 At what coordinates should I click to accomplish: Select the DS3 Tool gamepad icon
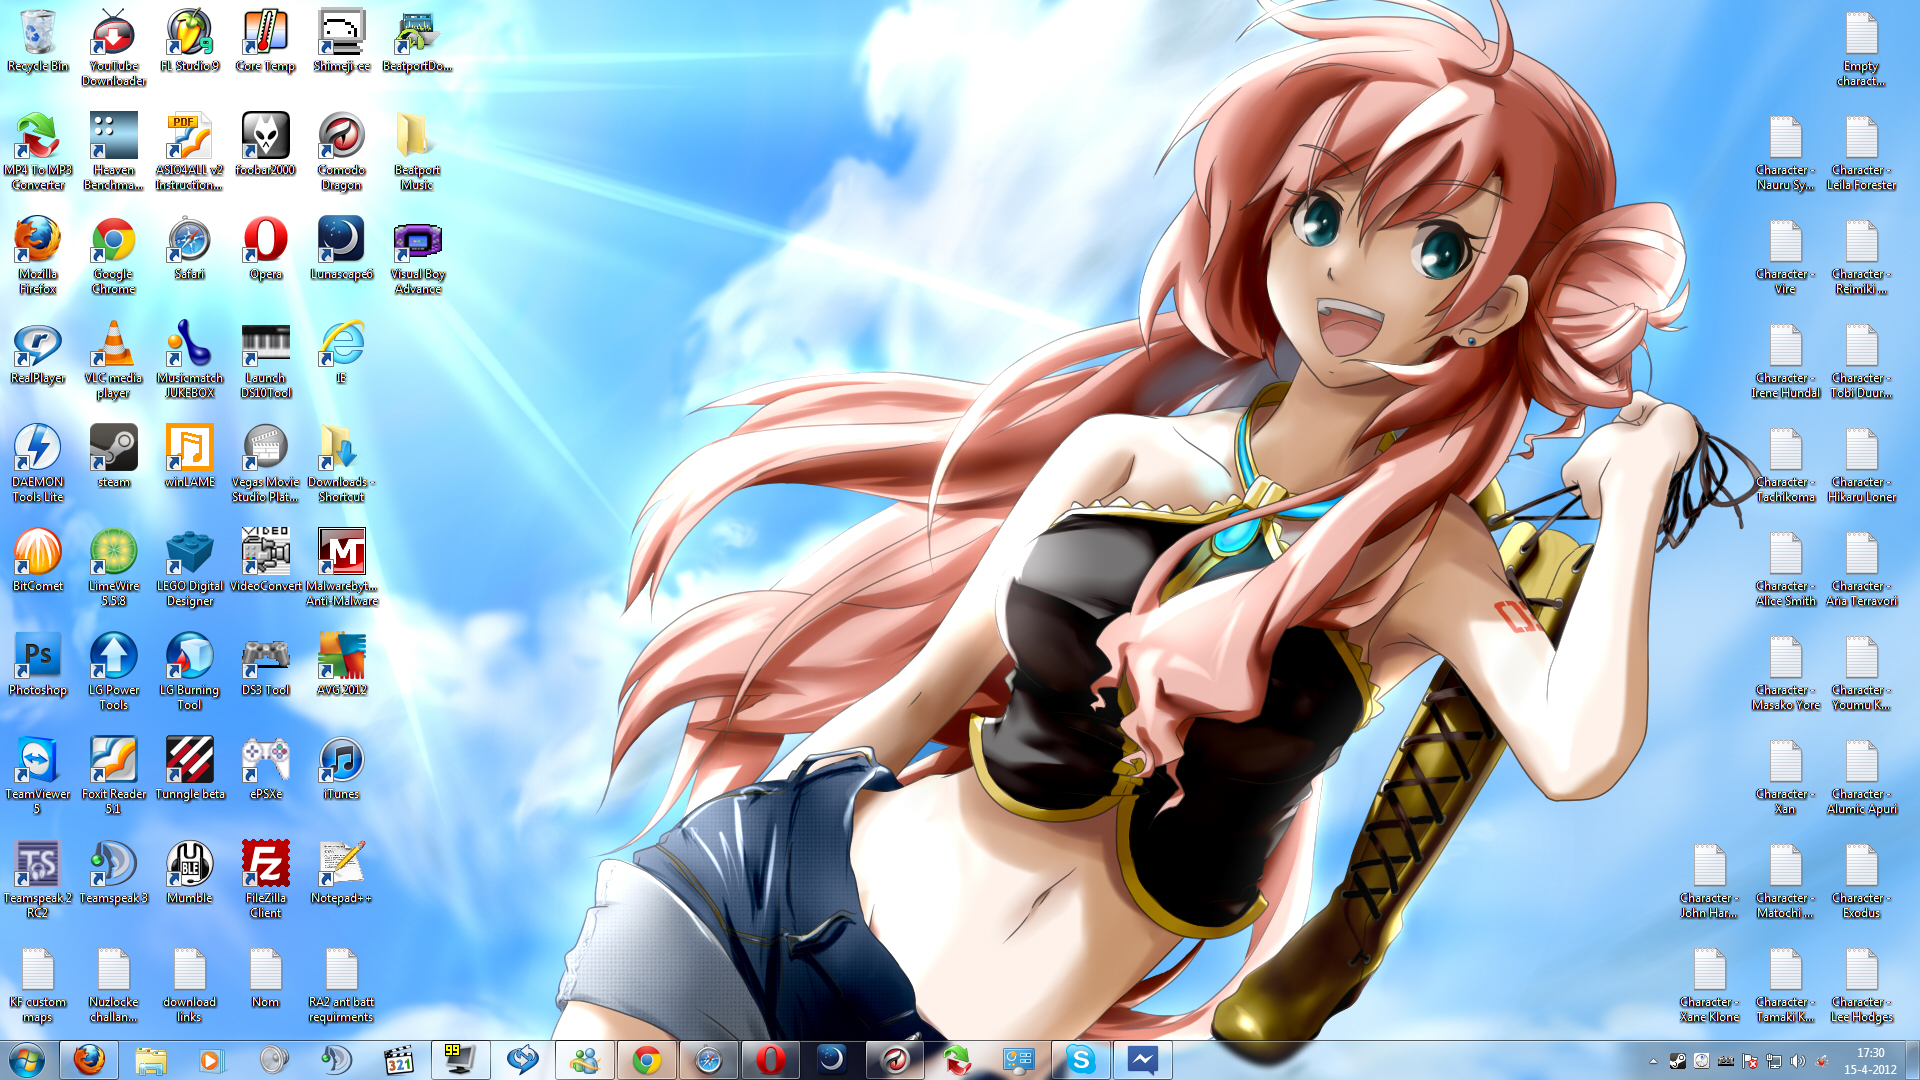[266, 665]
